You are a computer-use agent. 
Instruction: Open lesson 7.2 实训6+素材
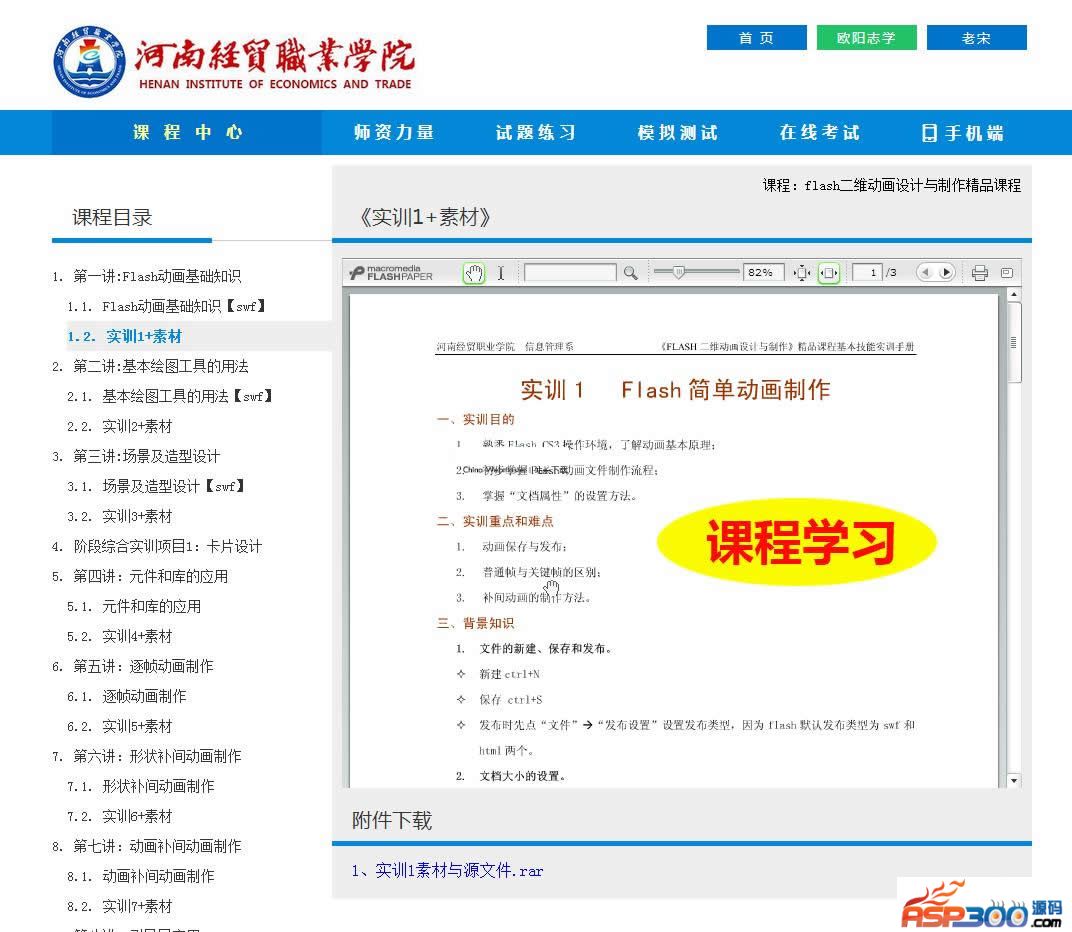[x=120, y=816]
